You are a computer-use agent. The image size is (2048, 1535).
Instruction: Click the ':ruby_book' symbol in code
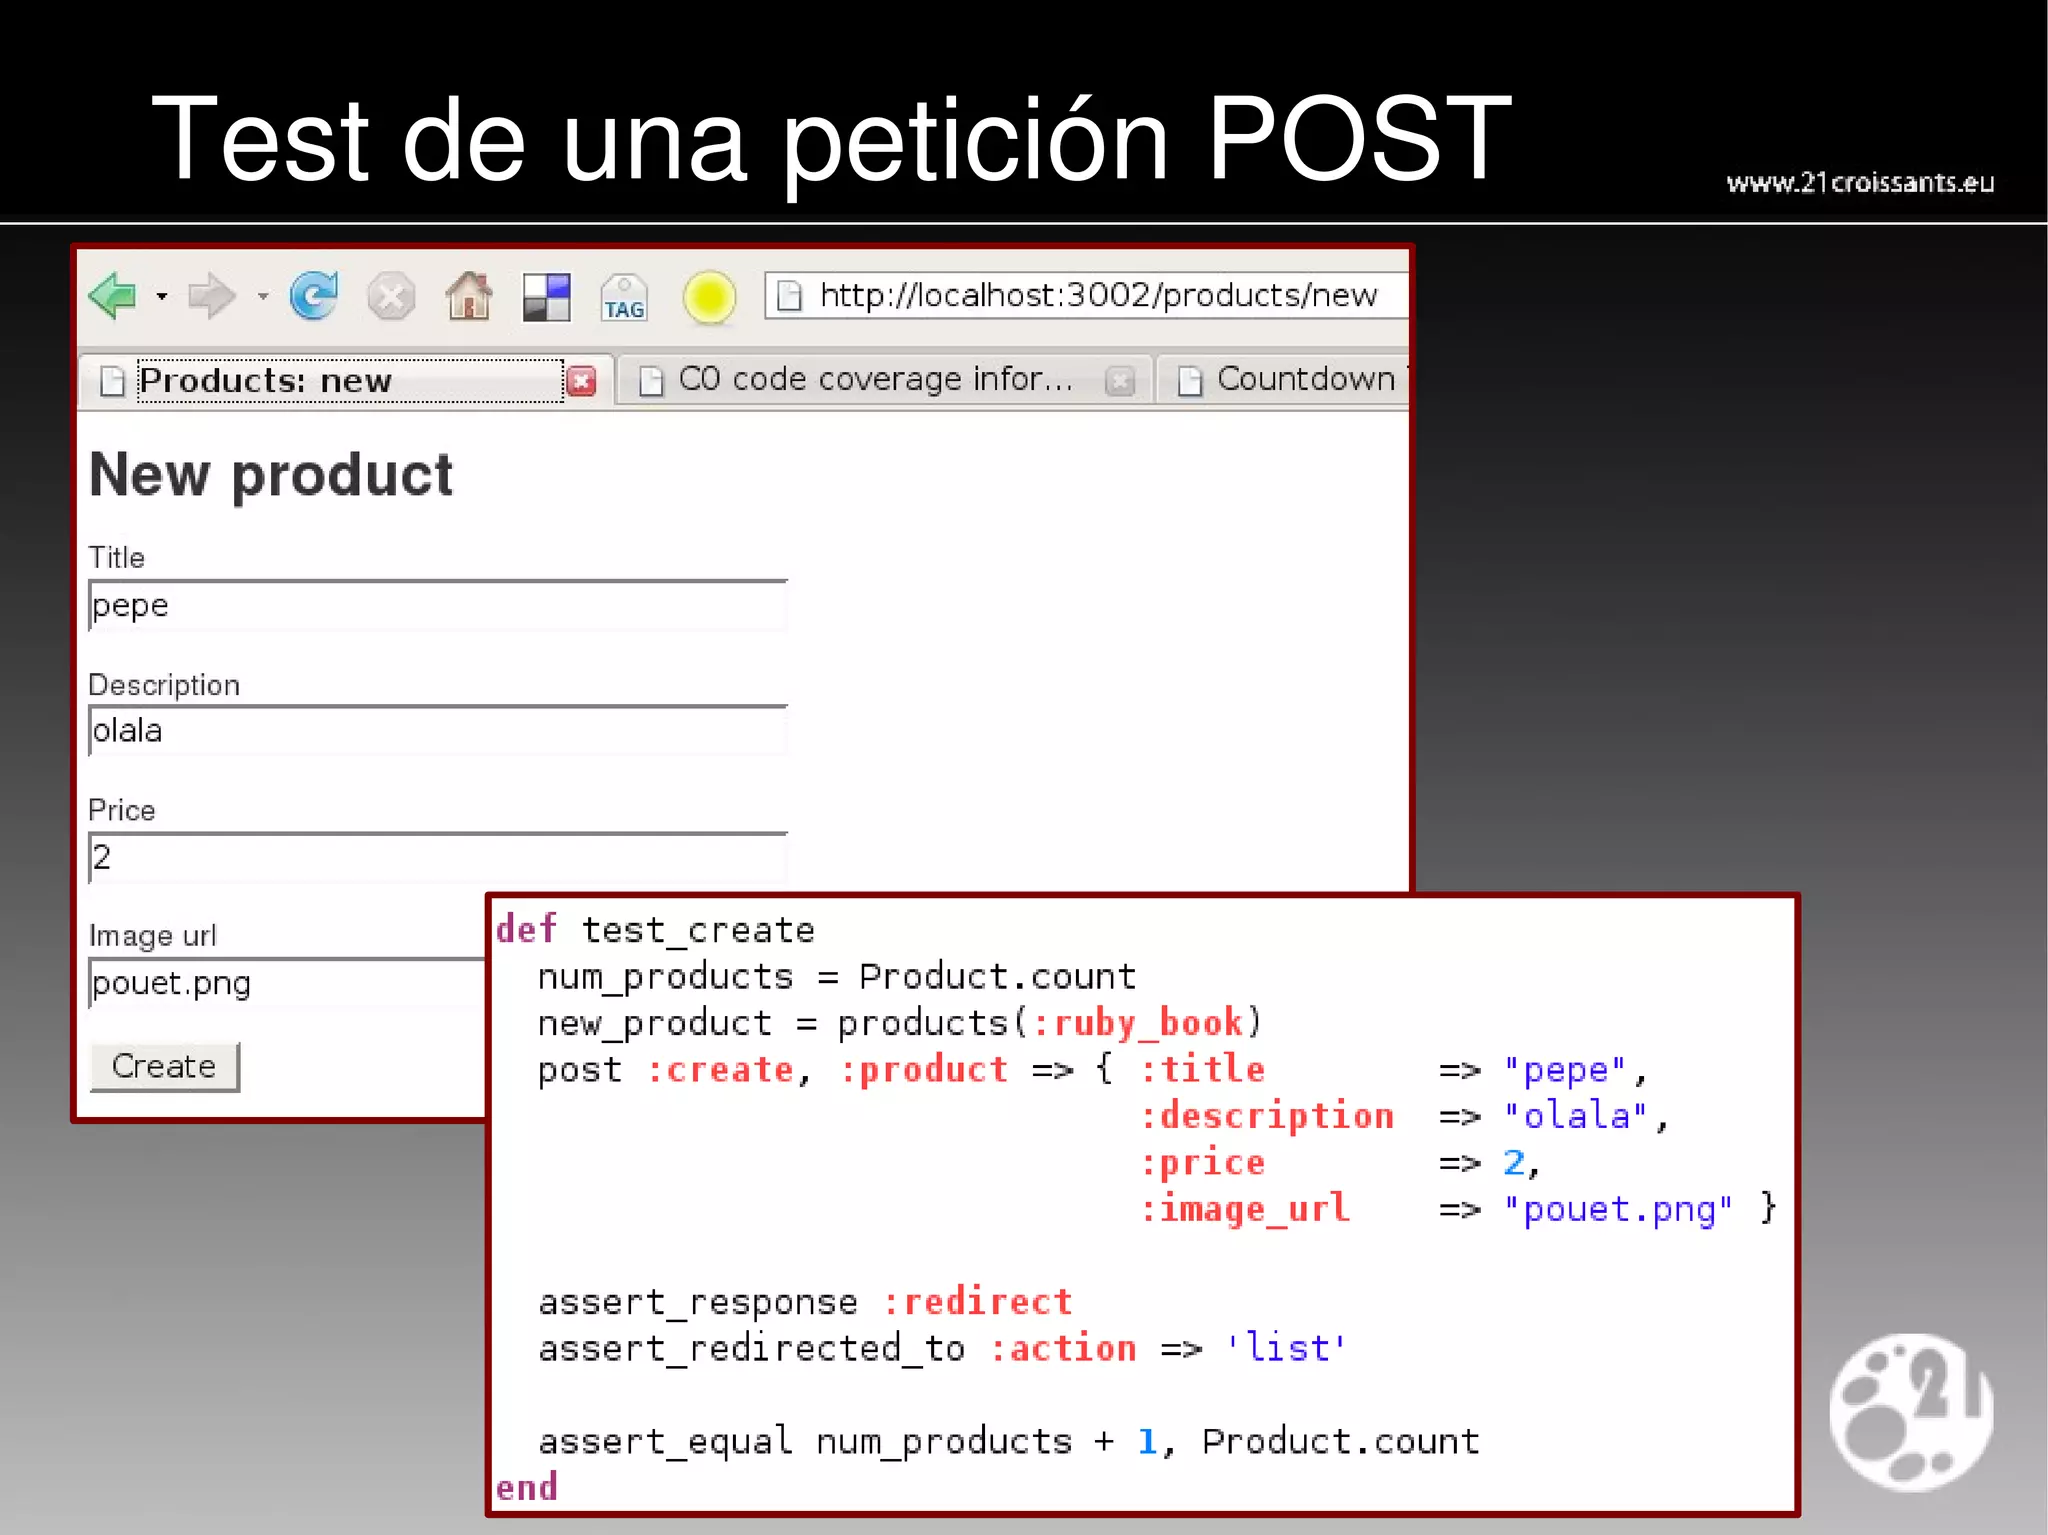pyautogui.click(x=1138, y=1023)
